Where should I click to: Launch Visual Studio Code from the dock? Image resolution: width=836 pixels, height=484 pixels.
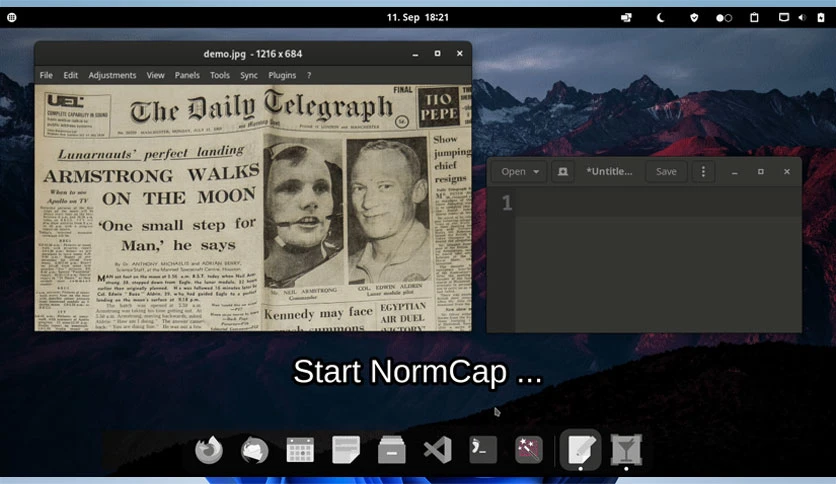pyautogui.click(x=438, y=450)
